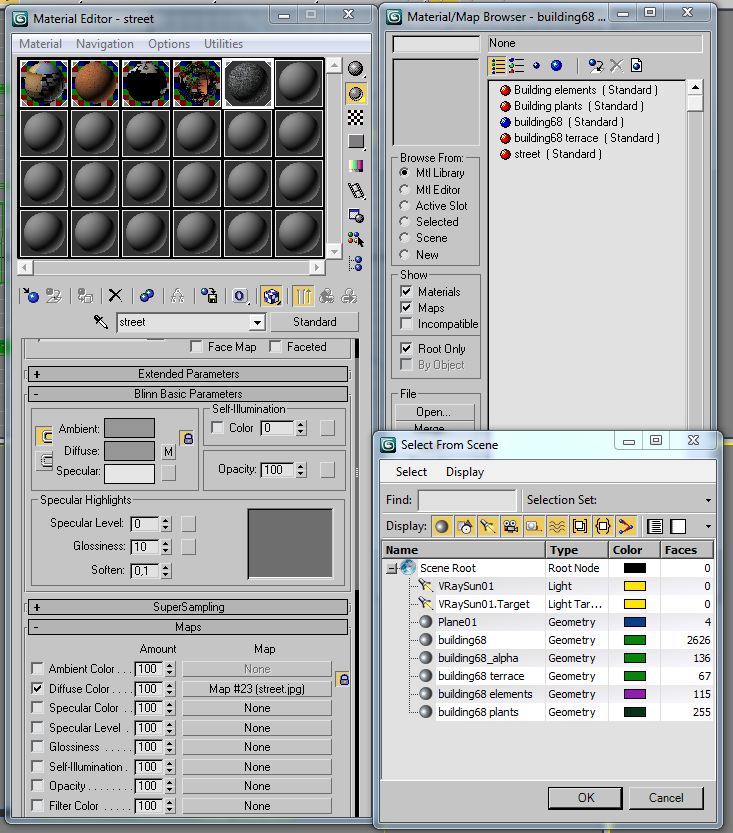The height and width of the screenshot is (833, 733).
Task: Open the Material menu
Action: click(40, 44)
